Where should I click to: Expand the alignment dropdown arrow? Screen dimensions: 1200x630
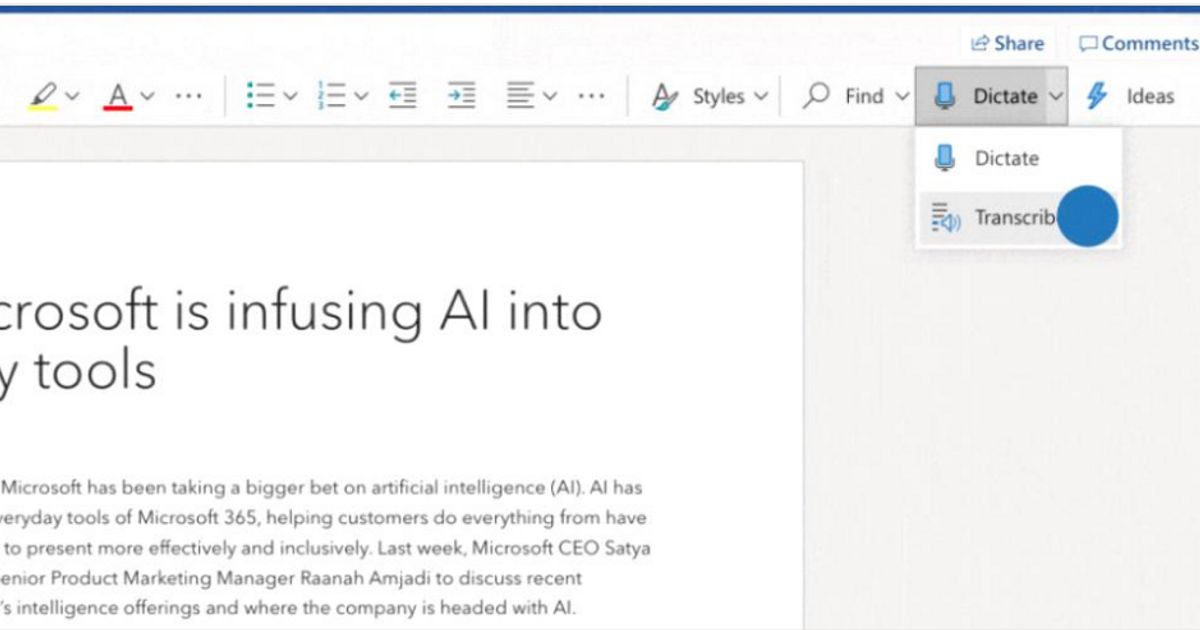[549, 96]
